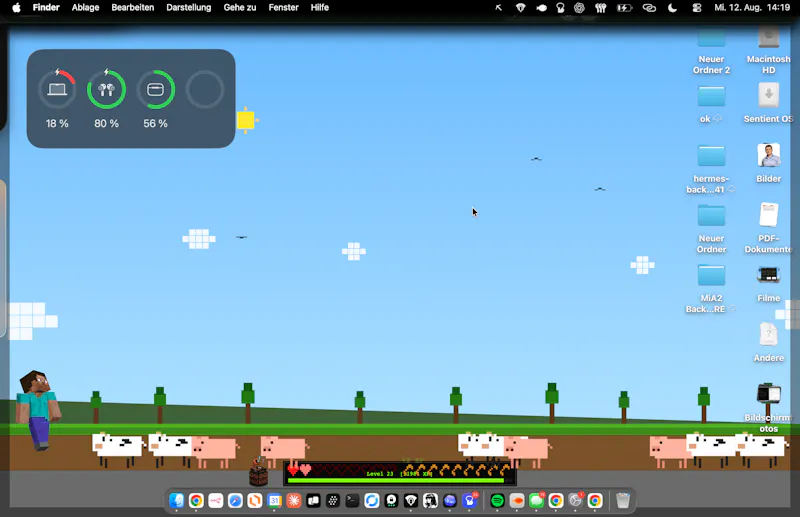Select the hermes-back...41 folder
Image resolution: width=800 pixels, height=517 pixels.
711,156
